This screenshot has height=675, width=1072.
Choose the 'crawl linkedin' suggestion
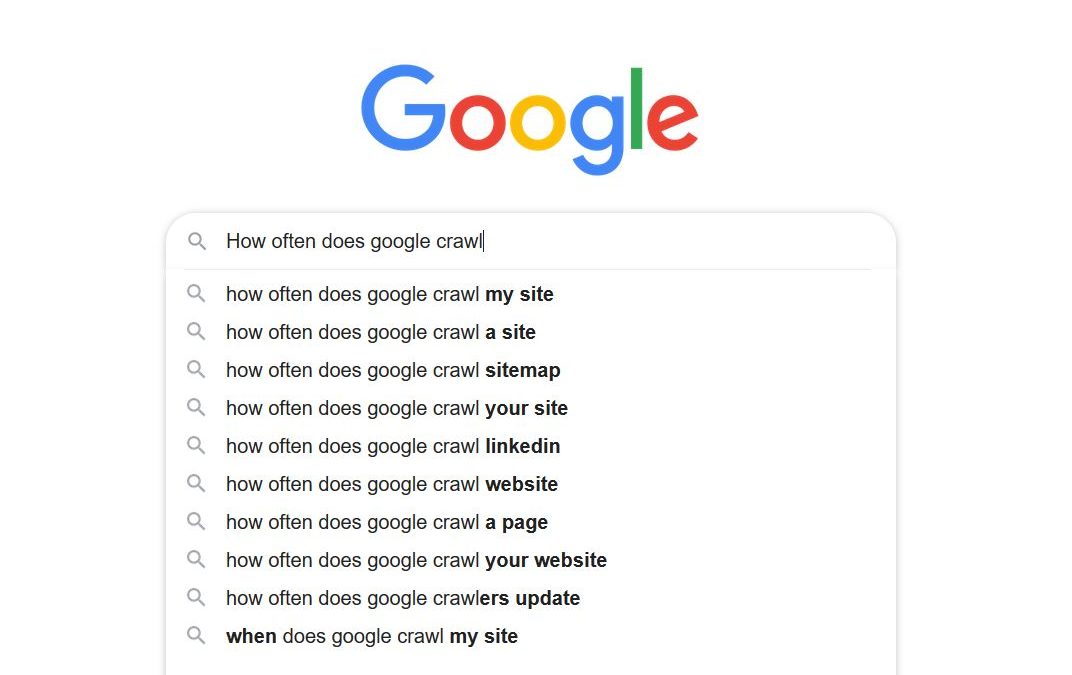[393, 446]
